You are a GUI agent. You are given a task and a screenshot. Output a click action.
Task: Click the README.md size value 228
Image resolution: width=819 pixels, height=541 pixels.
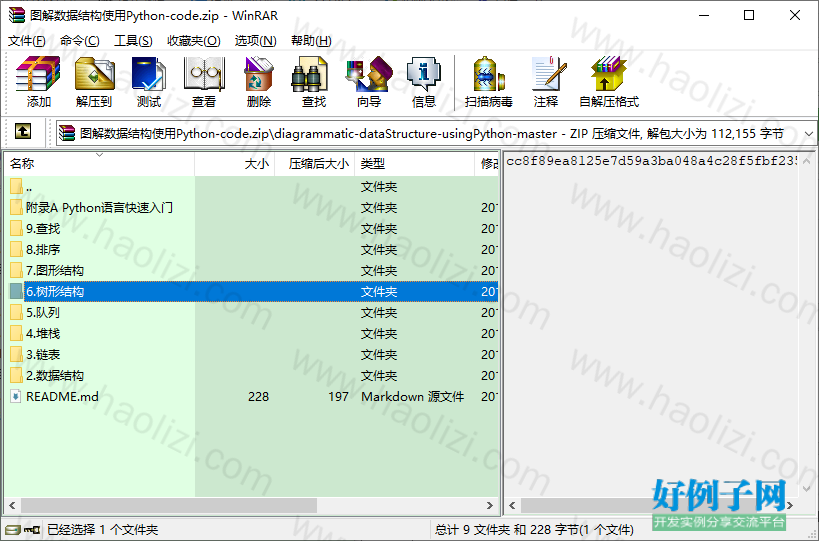click(x=259, y=396)
